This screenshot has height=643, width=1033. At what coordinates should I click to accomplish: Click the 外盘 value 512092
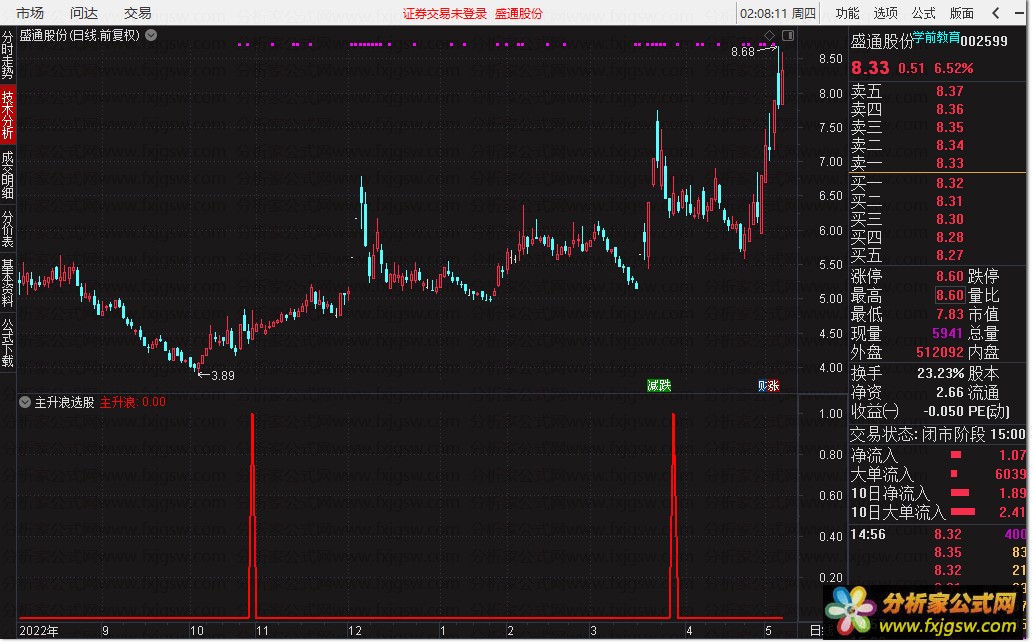pyautogui.click(x=940, y=352)
